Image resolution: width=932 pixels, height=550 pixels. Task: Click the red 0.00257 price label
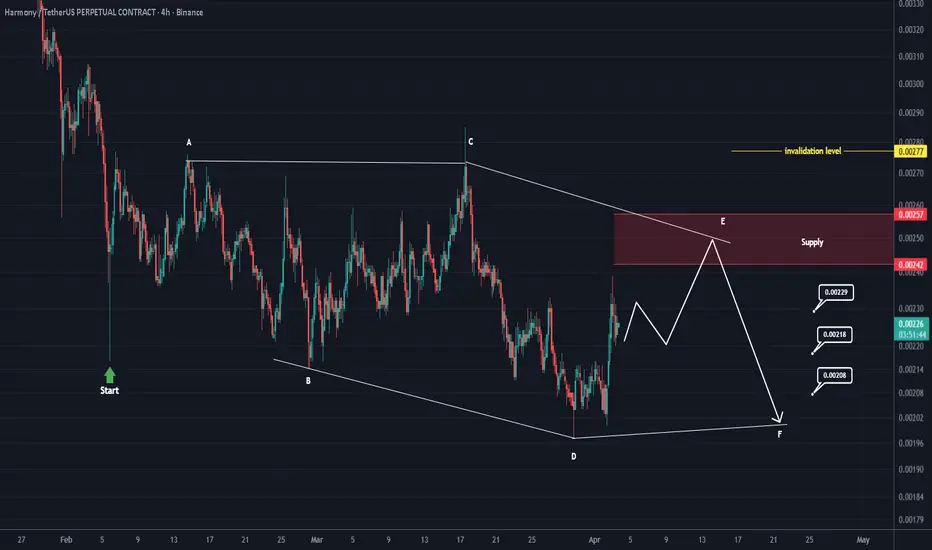tap(911, 214)
